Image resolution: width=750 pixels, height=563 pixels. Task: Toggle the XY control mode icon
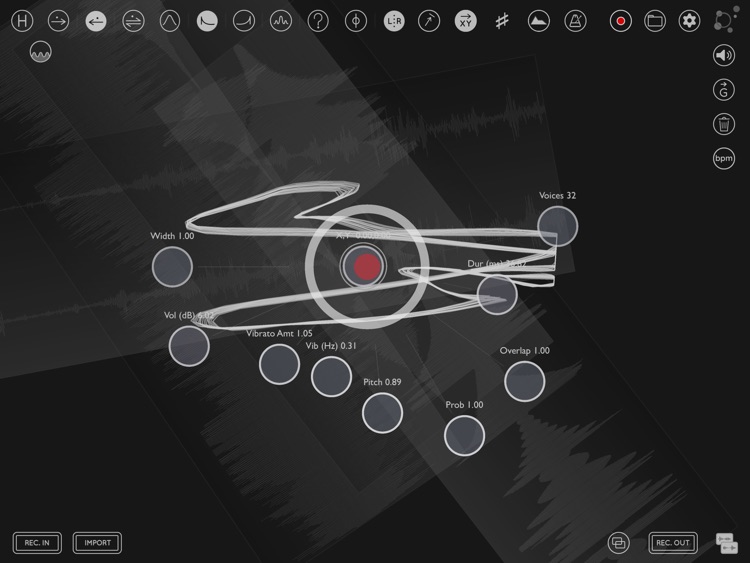tap(465, 21)
